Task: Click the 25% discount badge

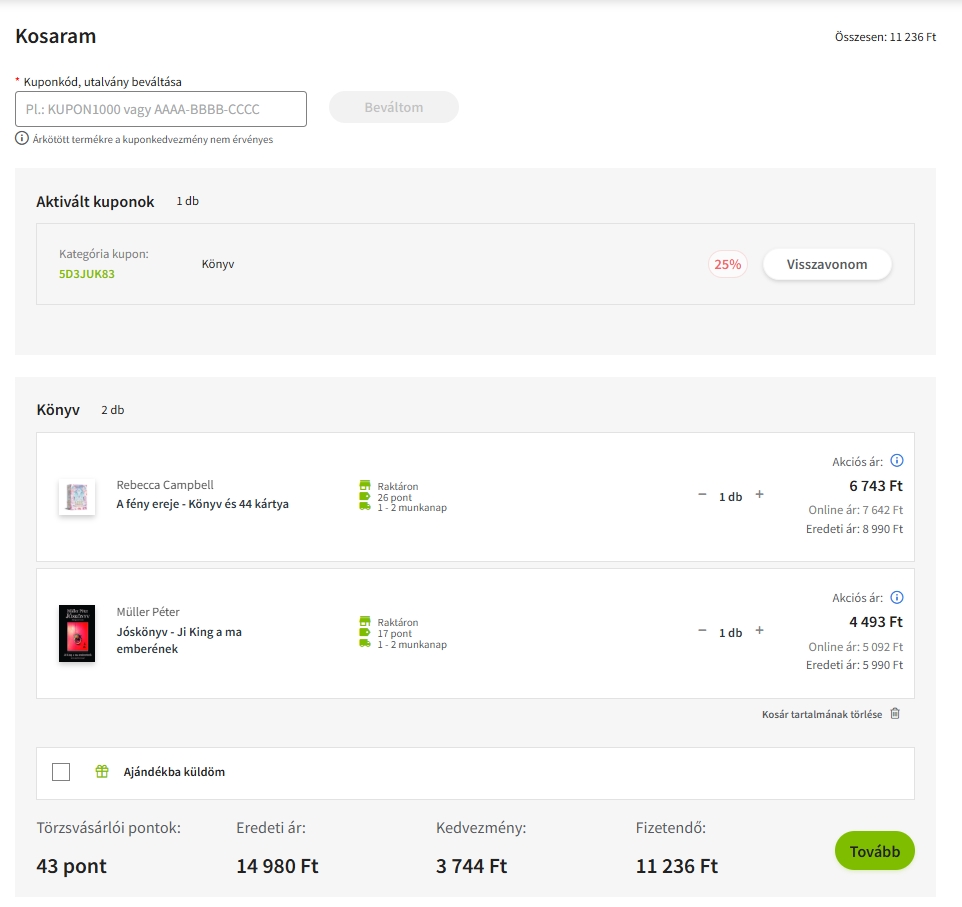Action: pyautogui.click(x=727, y=265)
